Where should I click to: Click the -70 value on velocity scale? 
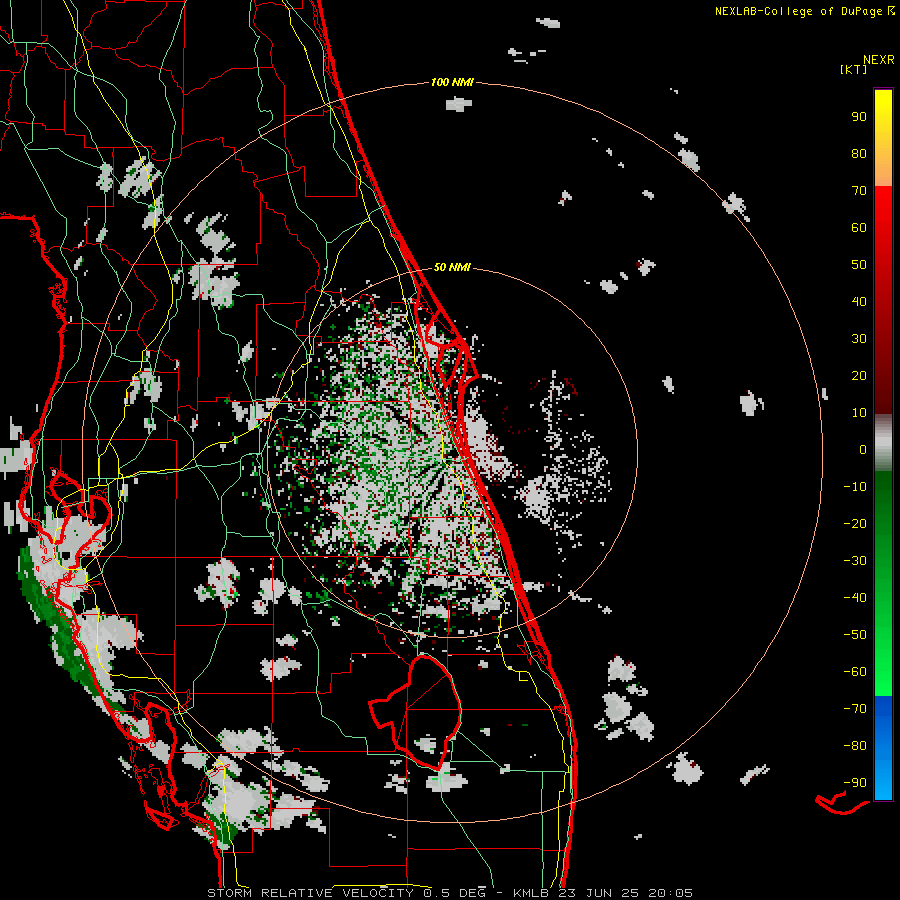(855, 708)
